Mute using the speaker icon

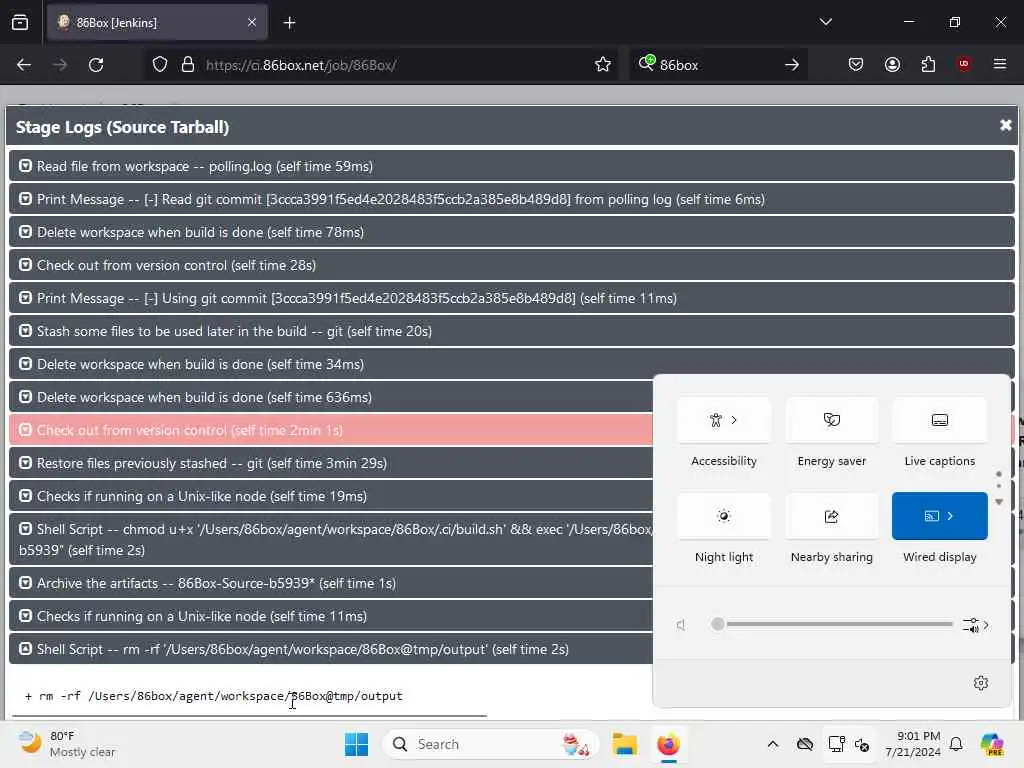point(681,625)
